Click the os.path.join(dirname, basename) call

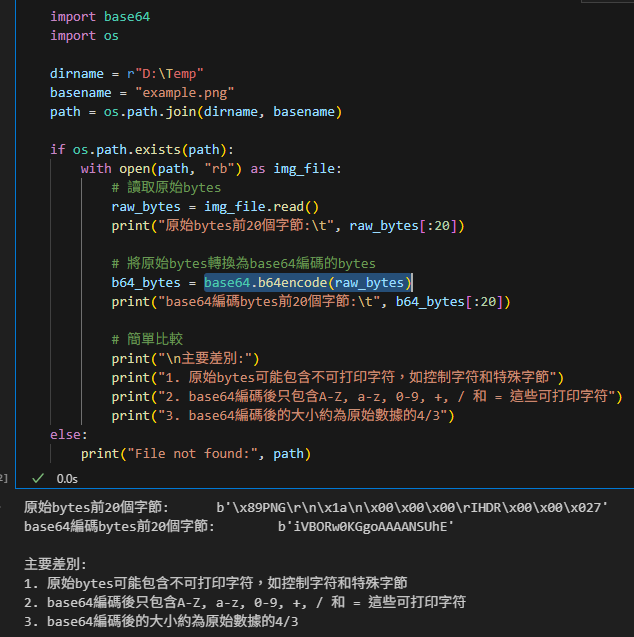tap(223, 112)
